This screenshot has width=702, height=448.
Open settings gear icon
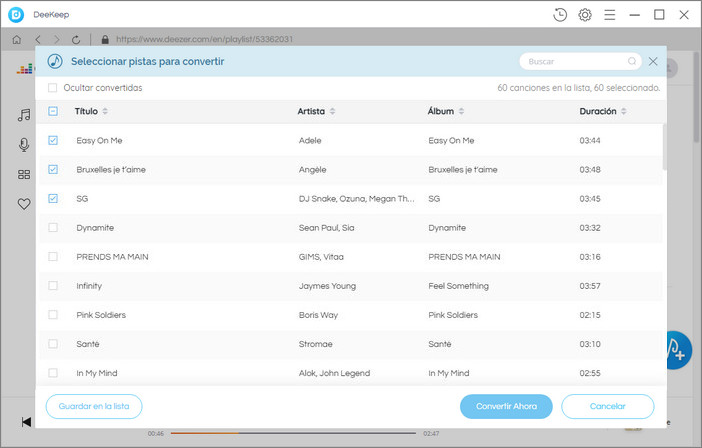click(585, 15)
